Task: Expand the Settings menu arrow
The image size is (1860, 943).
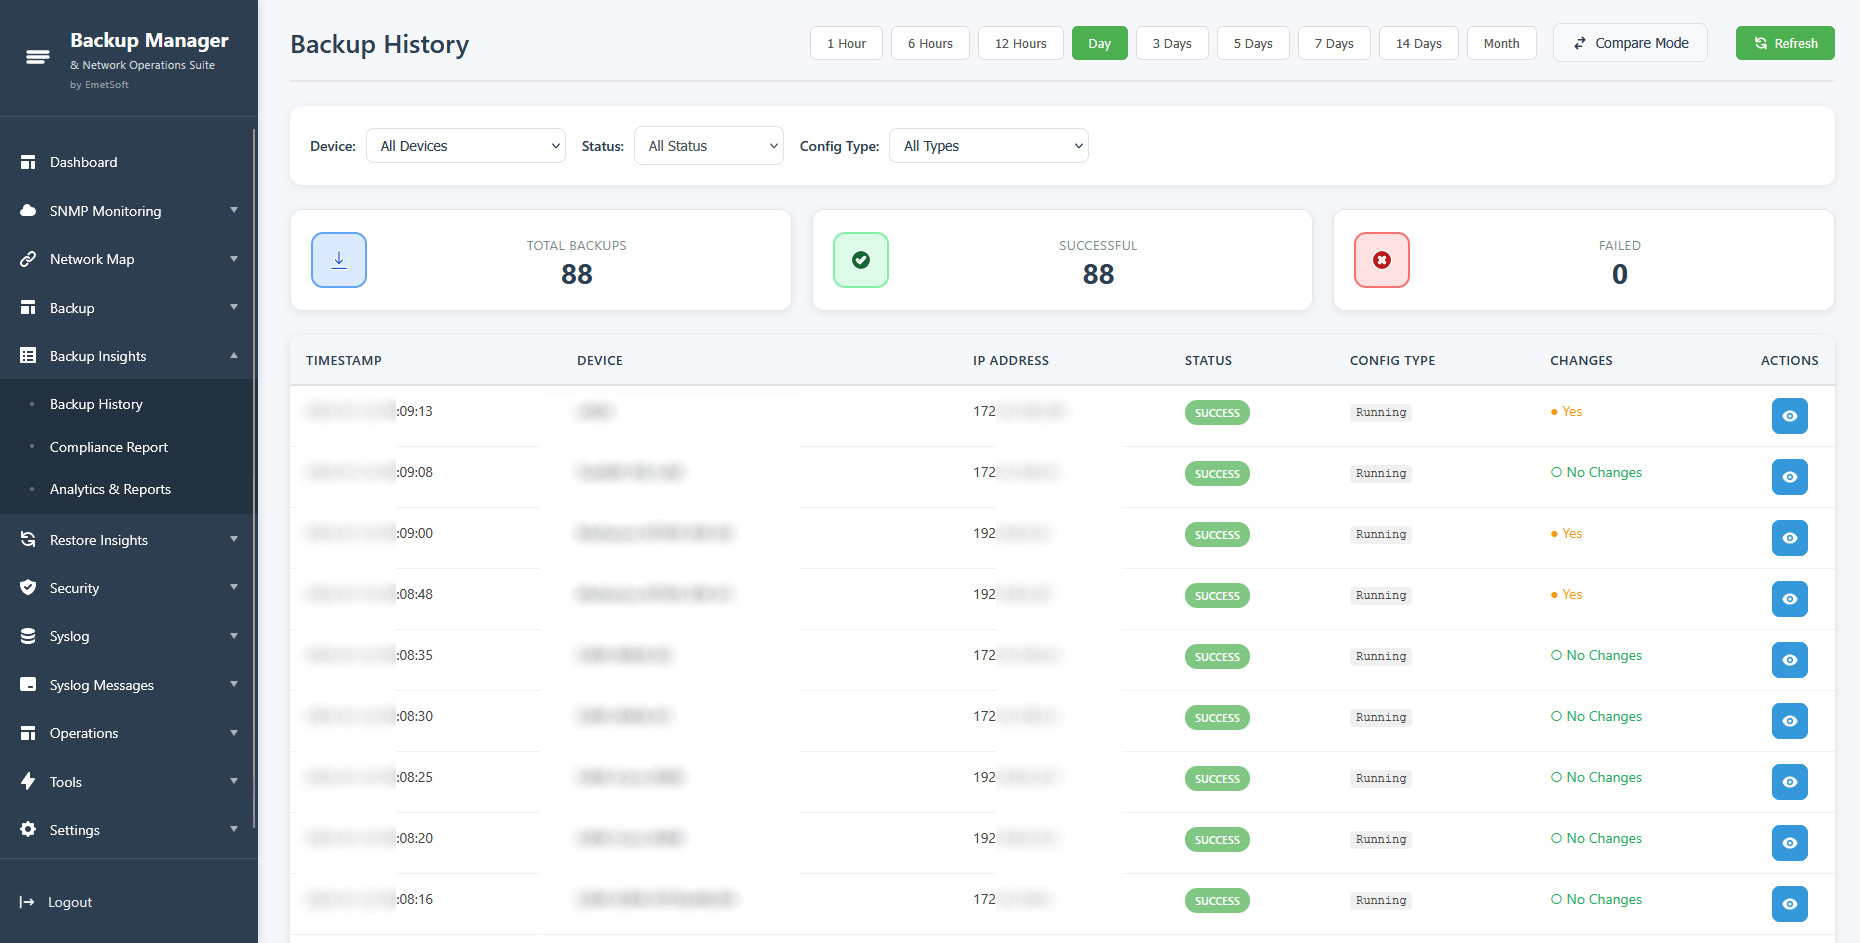Action: tap(234, 829)
